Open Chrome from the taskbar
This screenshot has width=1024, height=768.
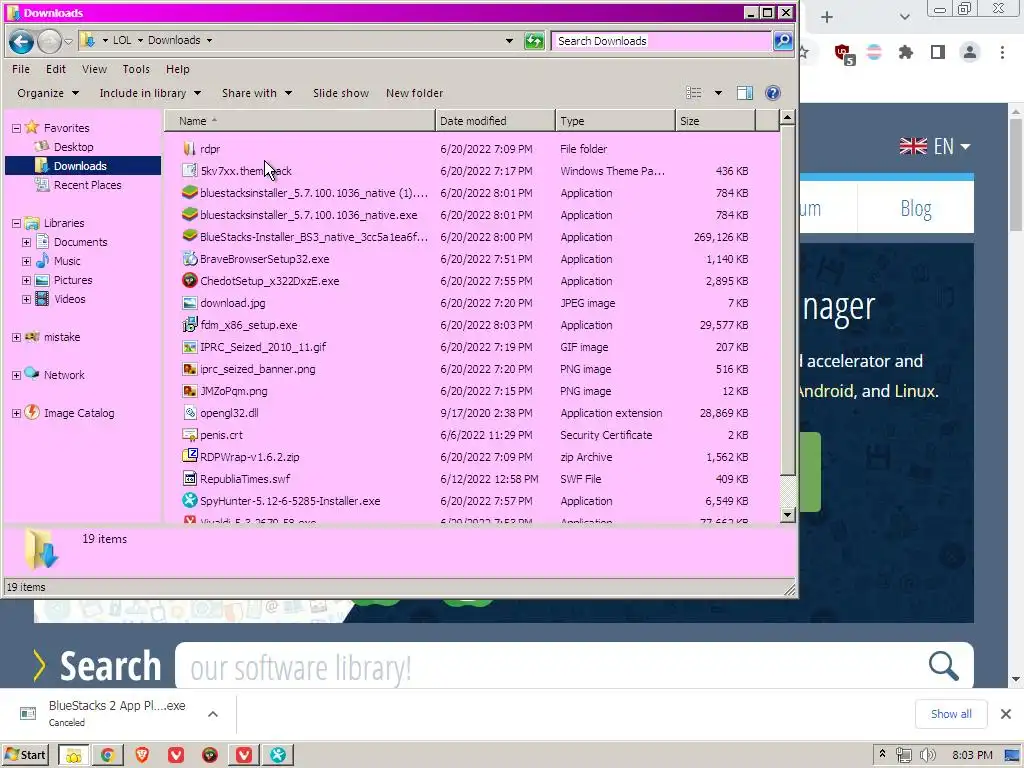(108, 756)
